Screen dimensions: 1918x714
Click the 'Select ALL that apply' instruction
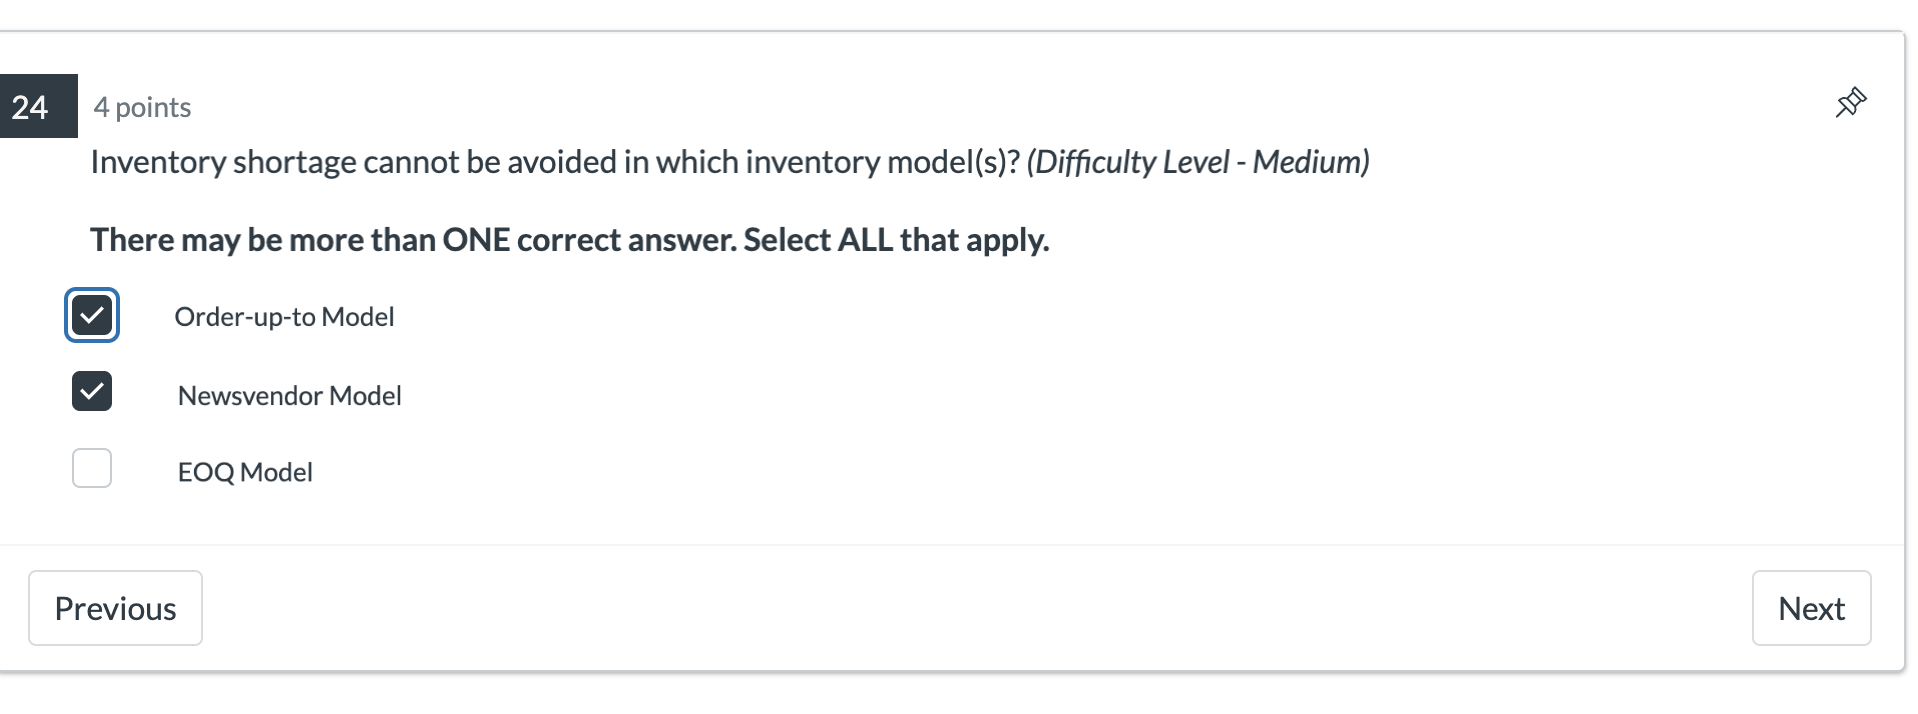pyautogui.click(x=570, y=239)
